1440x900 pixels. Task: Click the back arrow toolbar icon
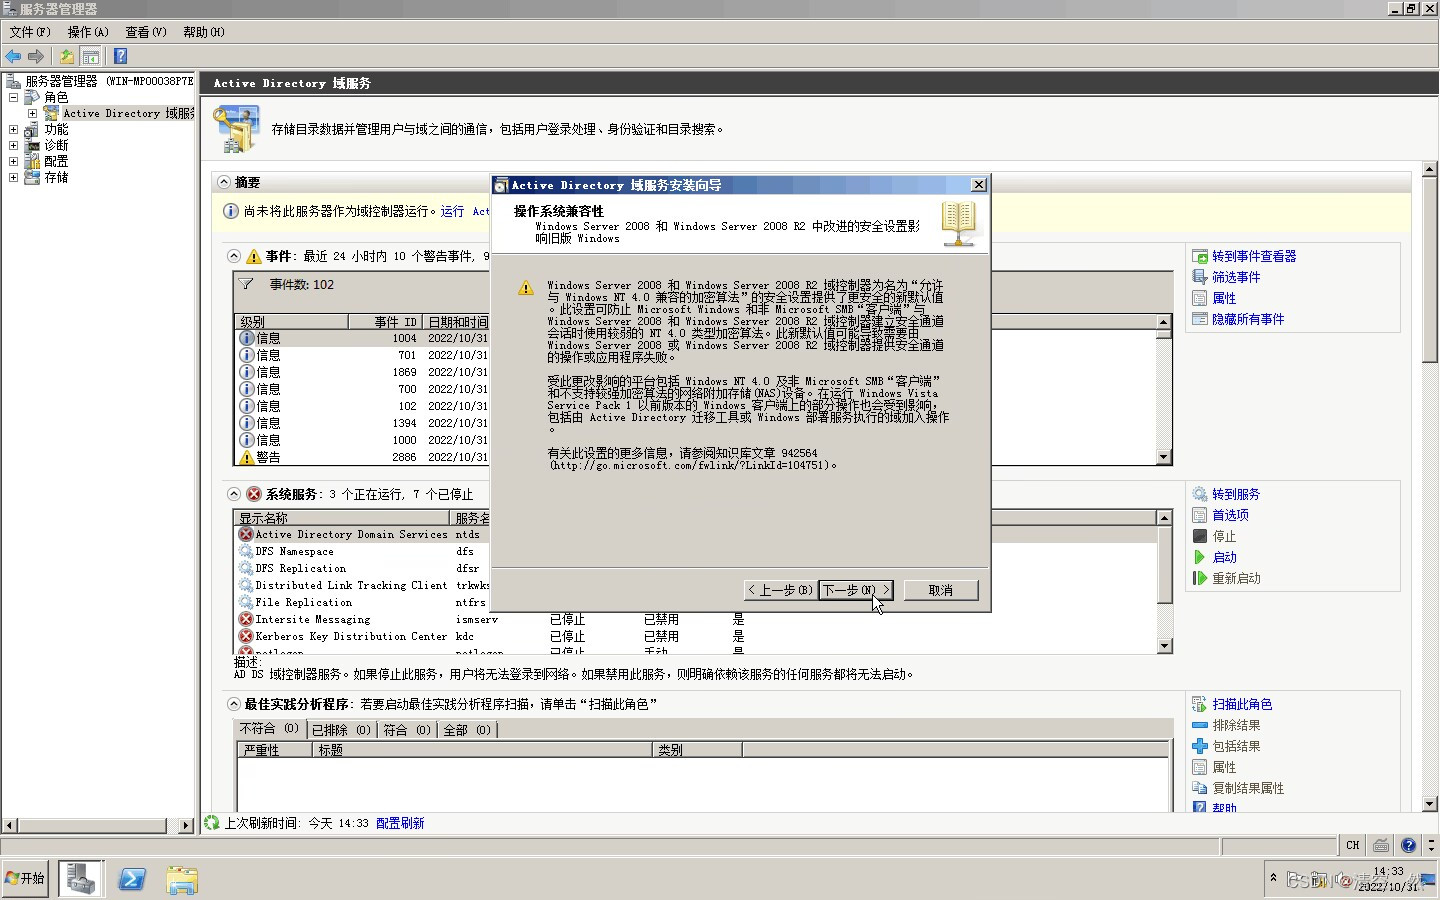[13, 56]
